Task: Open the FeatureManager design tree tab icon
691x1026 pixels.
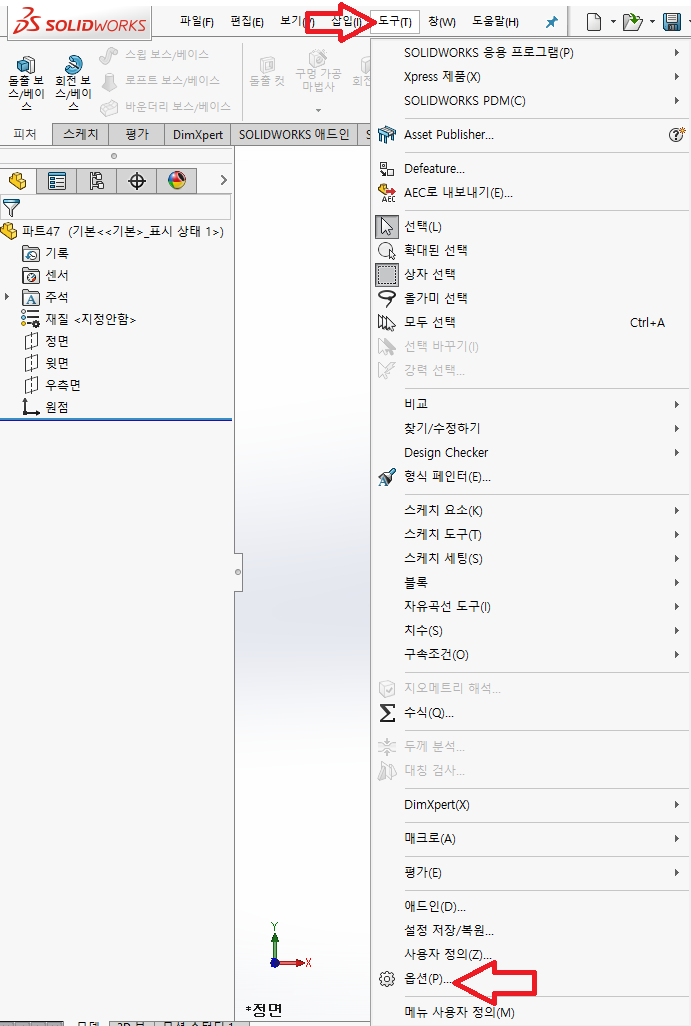Action: point(18,181)
